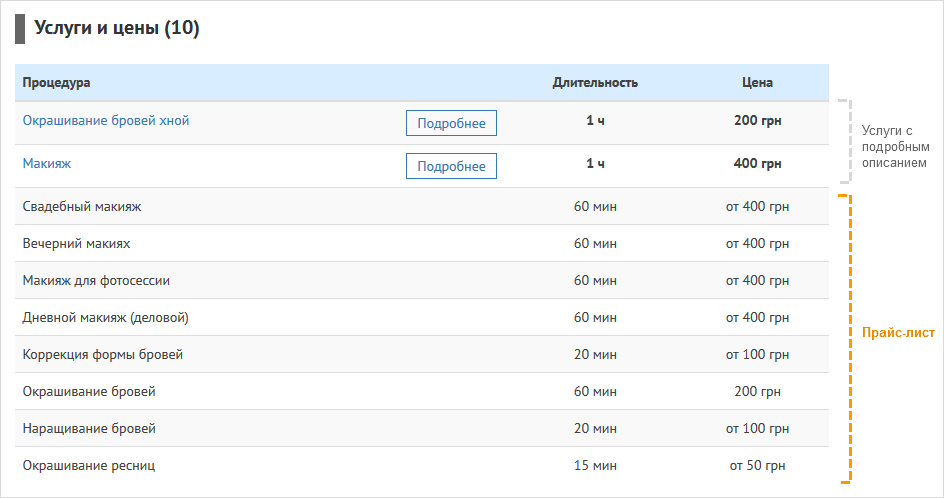Click '60 мин' duration for Вечерний макиях

pos(595,243)
